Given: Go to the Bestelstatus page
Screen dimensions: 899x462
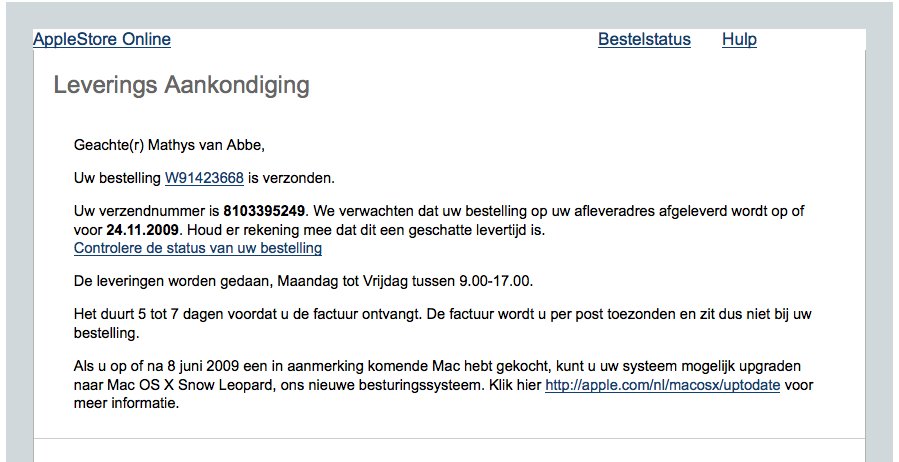Looking at the screenshot, I should (x=644, y=40).
